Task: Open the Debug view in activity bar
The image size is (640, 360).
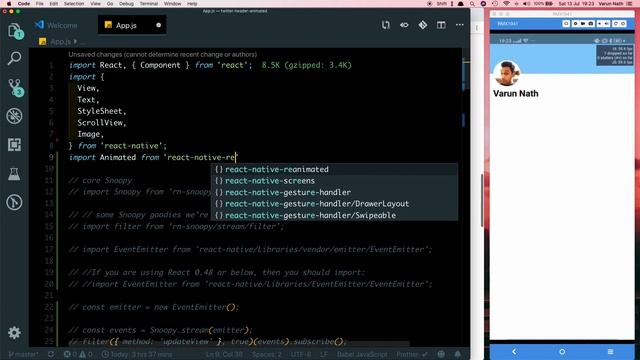Action: 14,116
